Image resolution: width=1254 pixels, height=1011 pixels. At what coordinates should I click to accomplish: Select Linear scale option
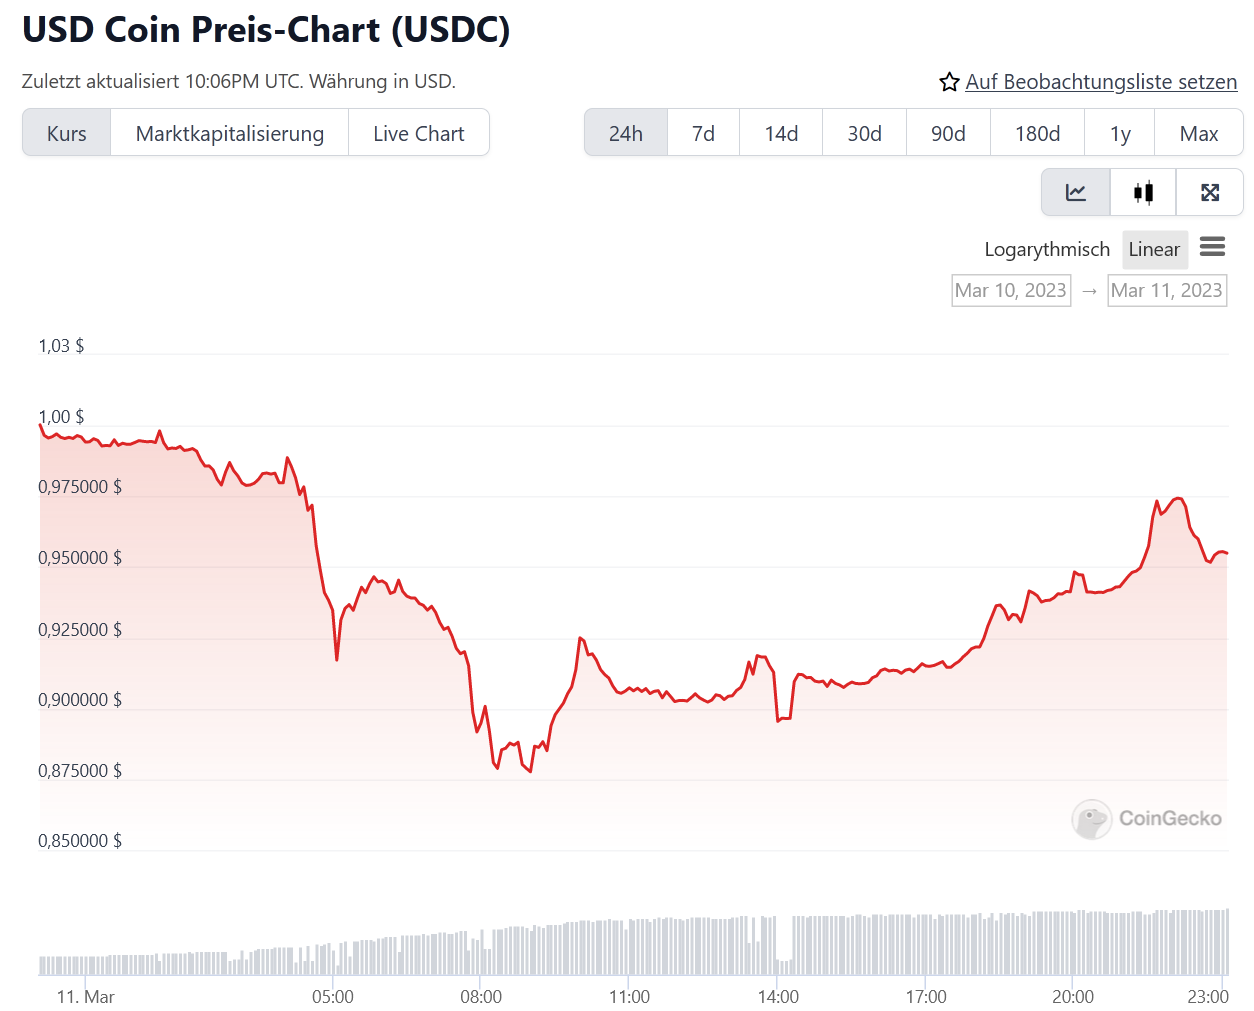(1154, 249)
